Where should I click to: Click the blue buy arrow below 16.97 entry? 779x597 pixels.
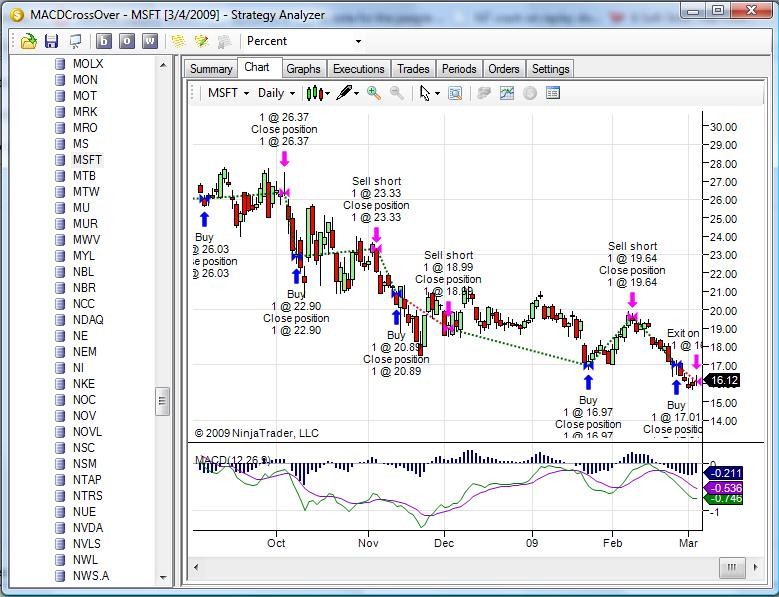tap(588, 382)
